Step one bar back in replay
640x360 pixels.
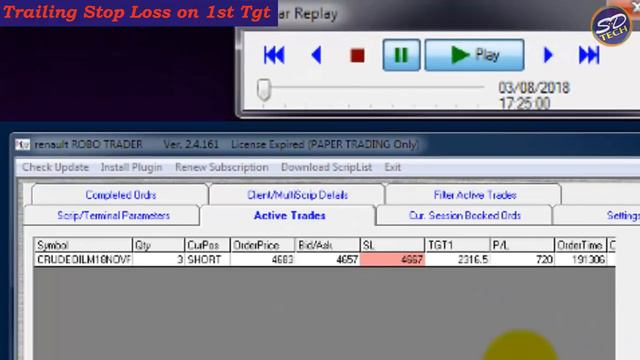point(316,55)
